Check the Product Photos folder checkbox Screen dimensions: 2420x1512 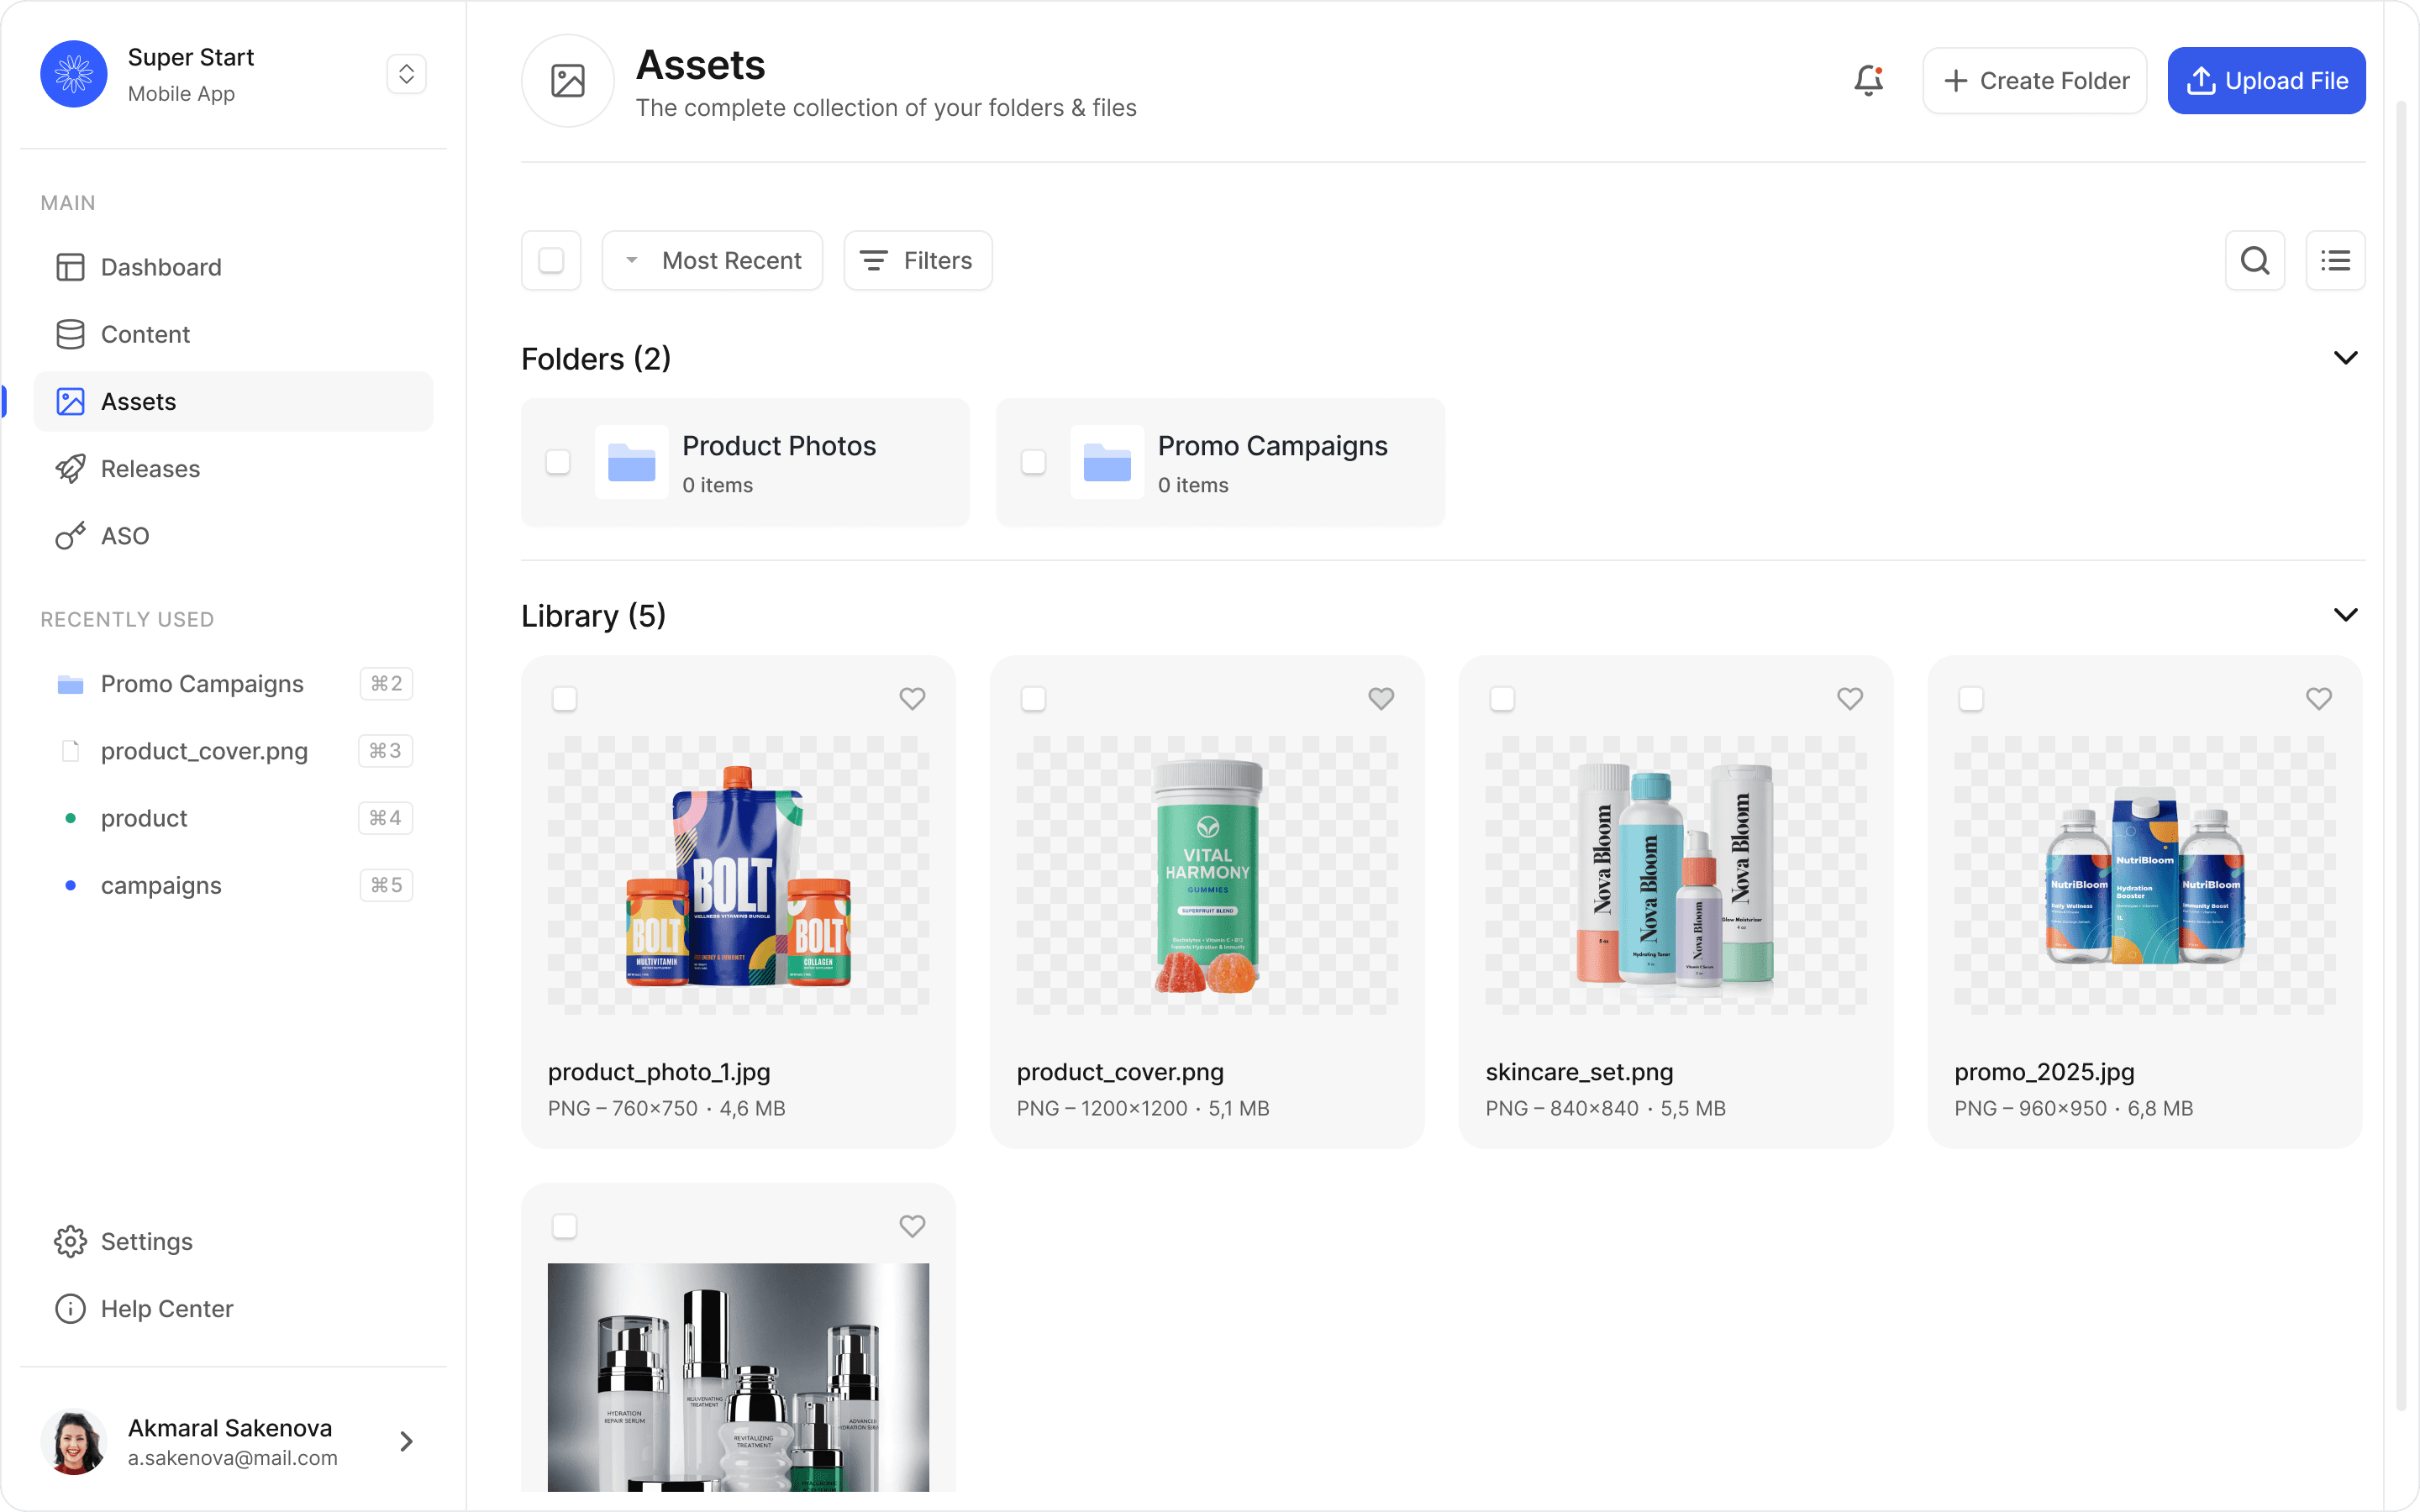557,462
